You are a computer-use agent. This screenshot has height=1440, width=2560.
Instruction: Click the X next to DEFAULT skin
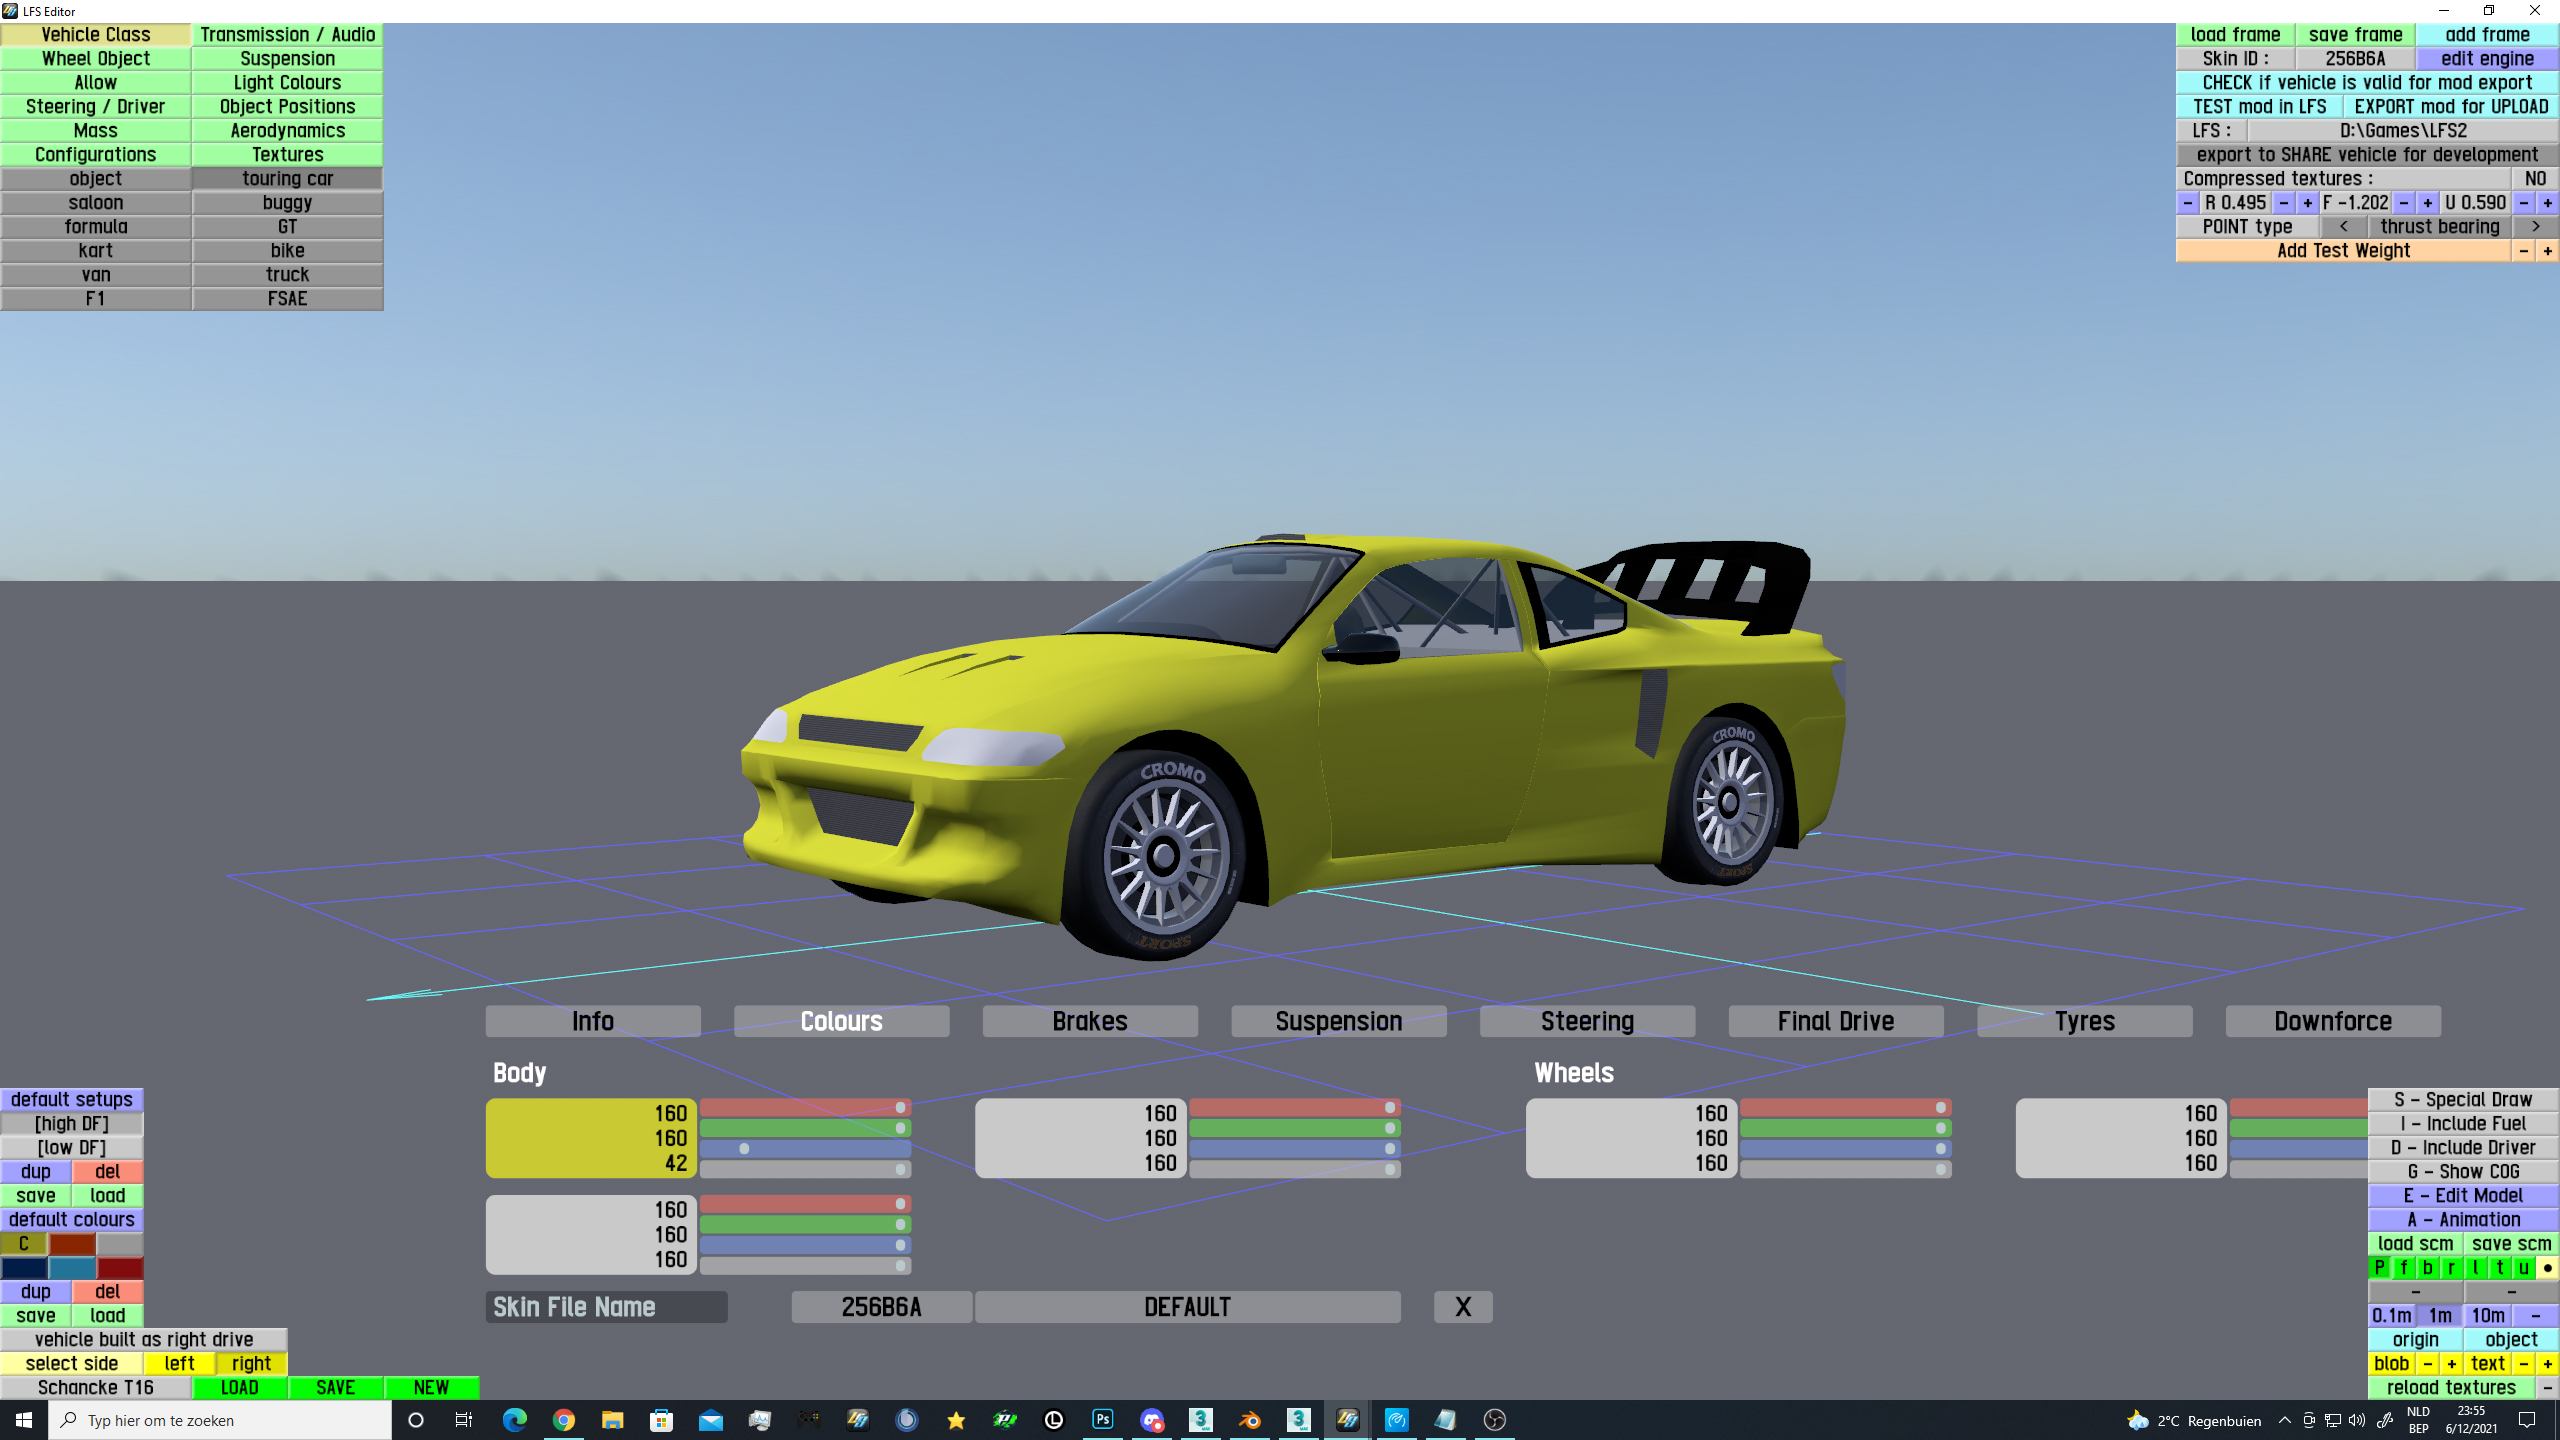coord(1462,1307)
